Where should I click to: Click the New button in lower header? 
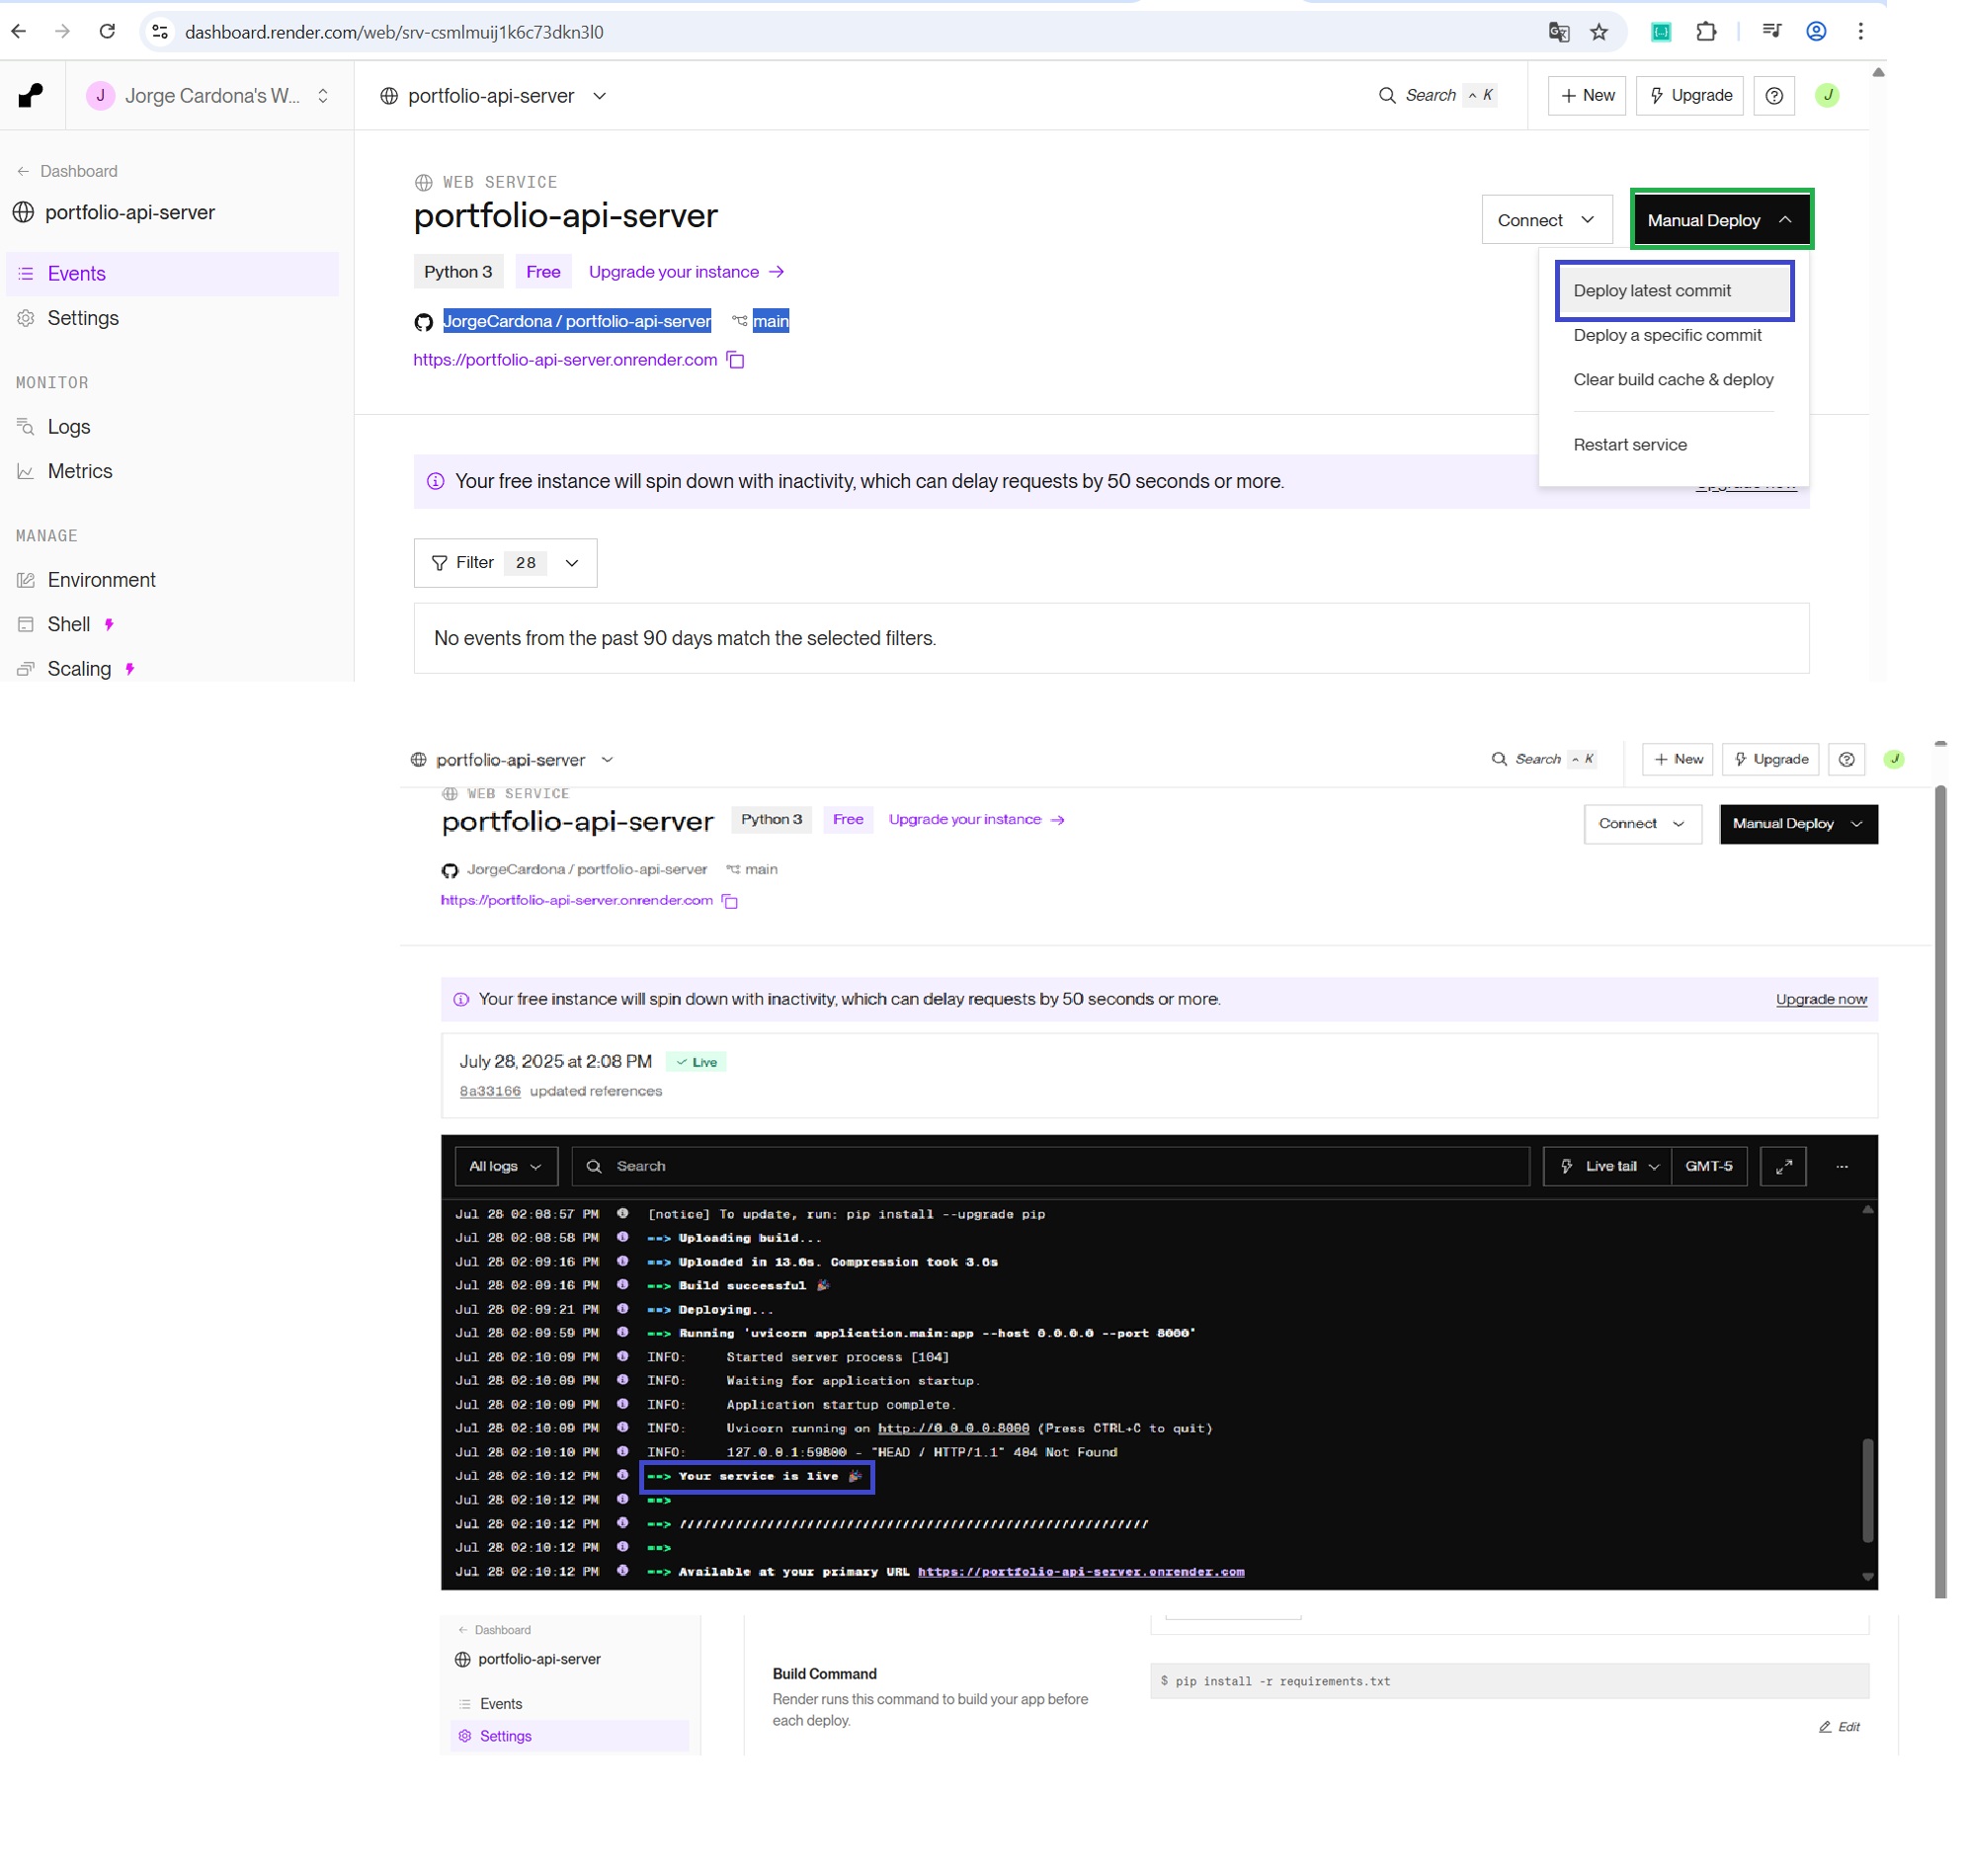1678,759
